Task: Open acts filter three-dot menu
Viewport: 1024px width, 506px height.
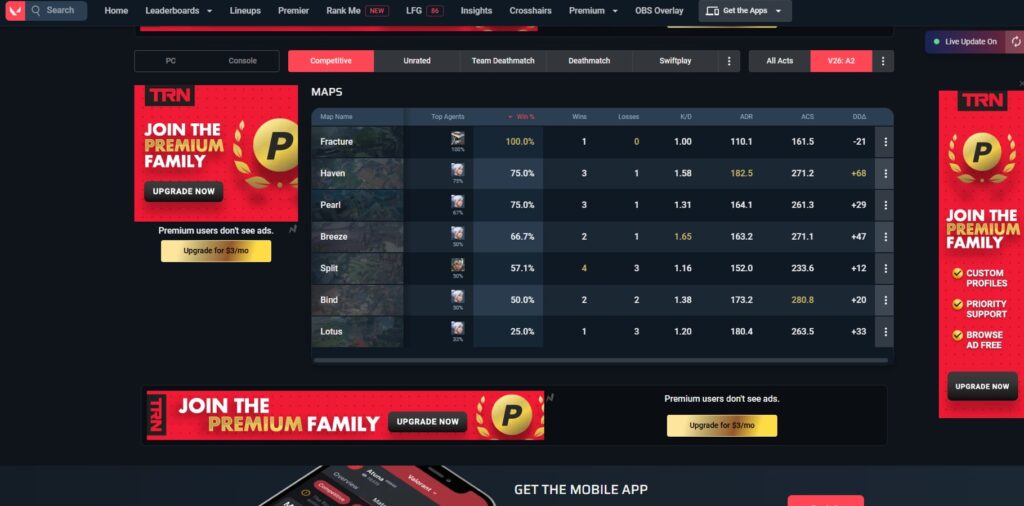Action: (883, 61)
